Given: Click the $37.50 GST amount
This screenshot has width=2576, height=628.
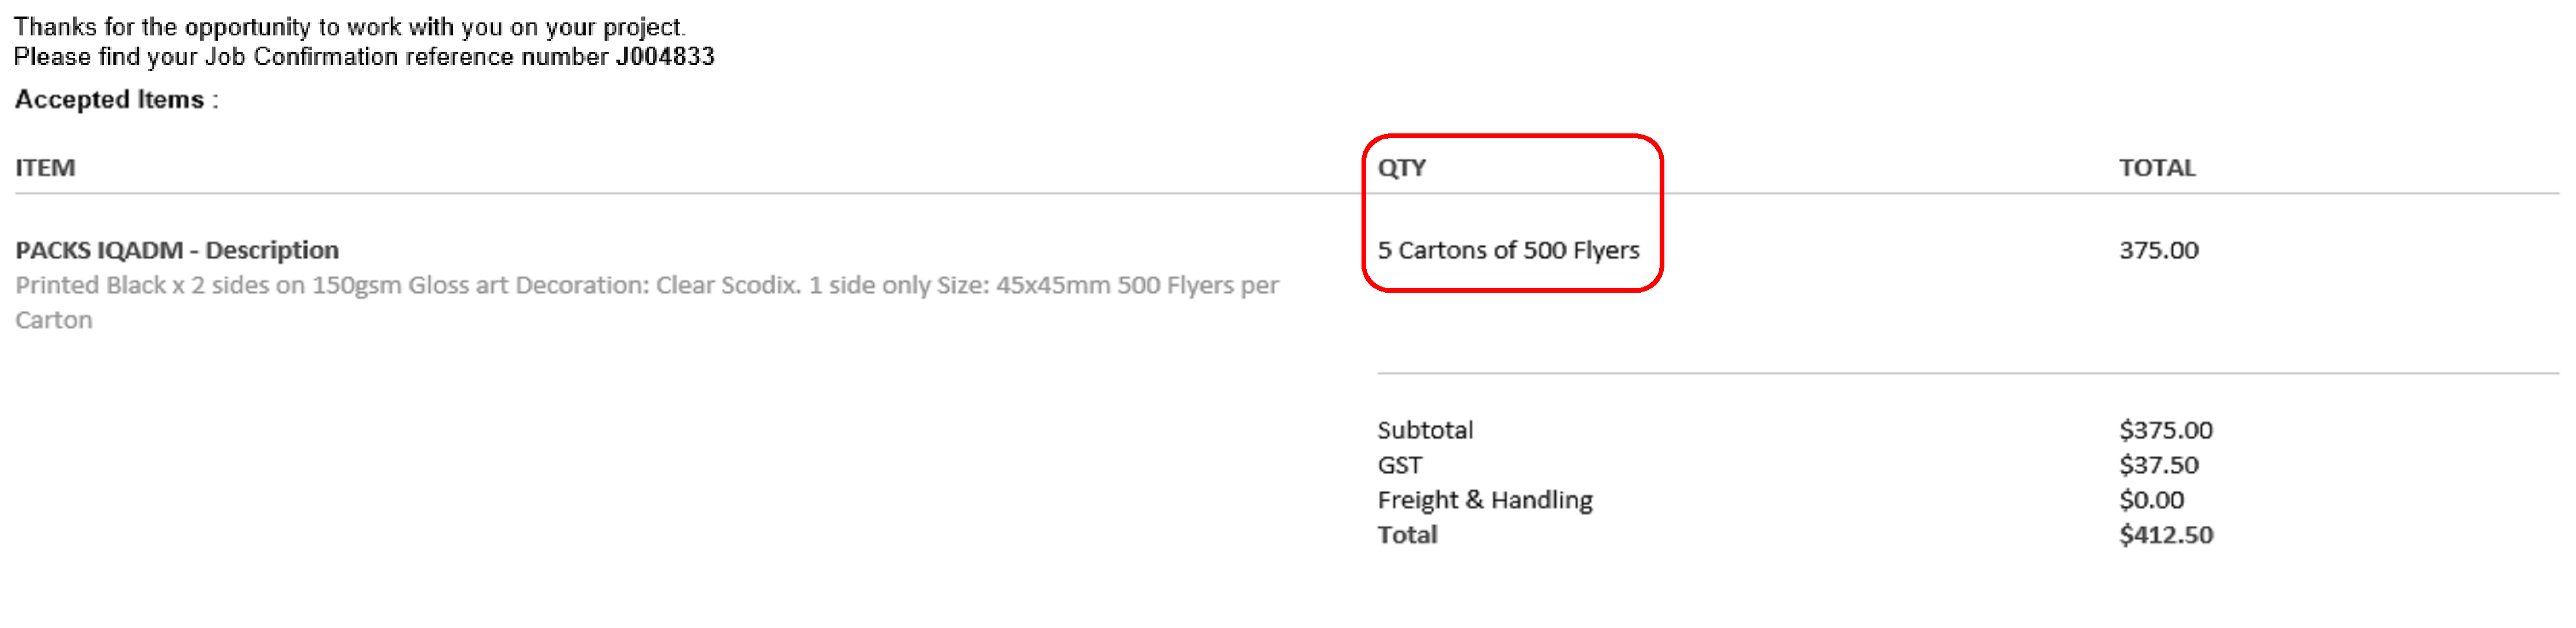Looking at the screenshot, I should [2158, 465].
